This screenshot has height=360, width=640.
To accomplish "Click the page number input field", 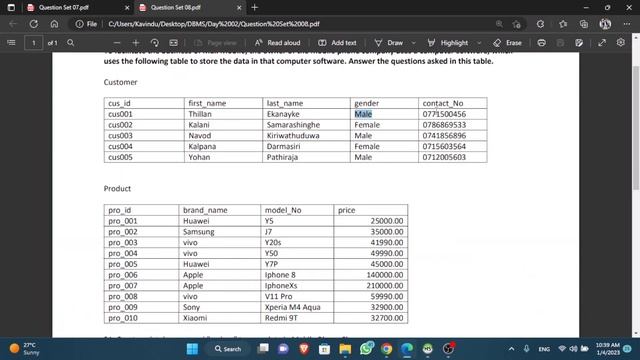I will click(x=33, y=43).
